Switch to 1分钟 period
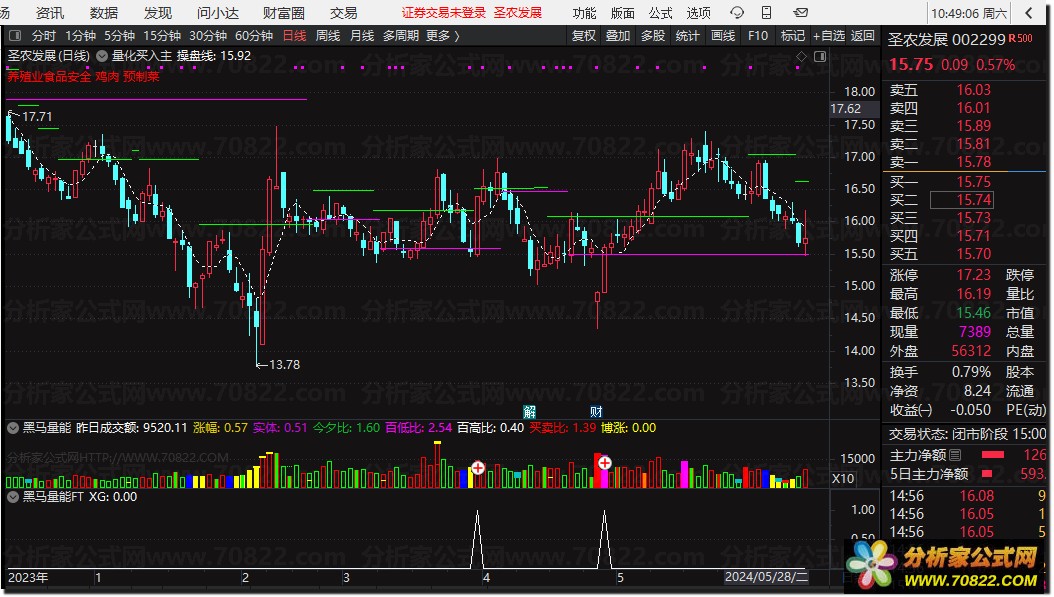The height and width of the screenshot is (597, 1054). [81, 36]
